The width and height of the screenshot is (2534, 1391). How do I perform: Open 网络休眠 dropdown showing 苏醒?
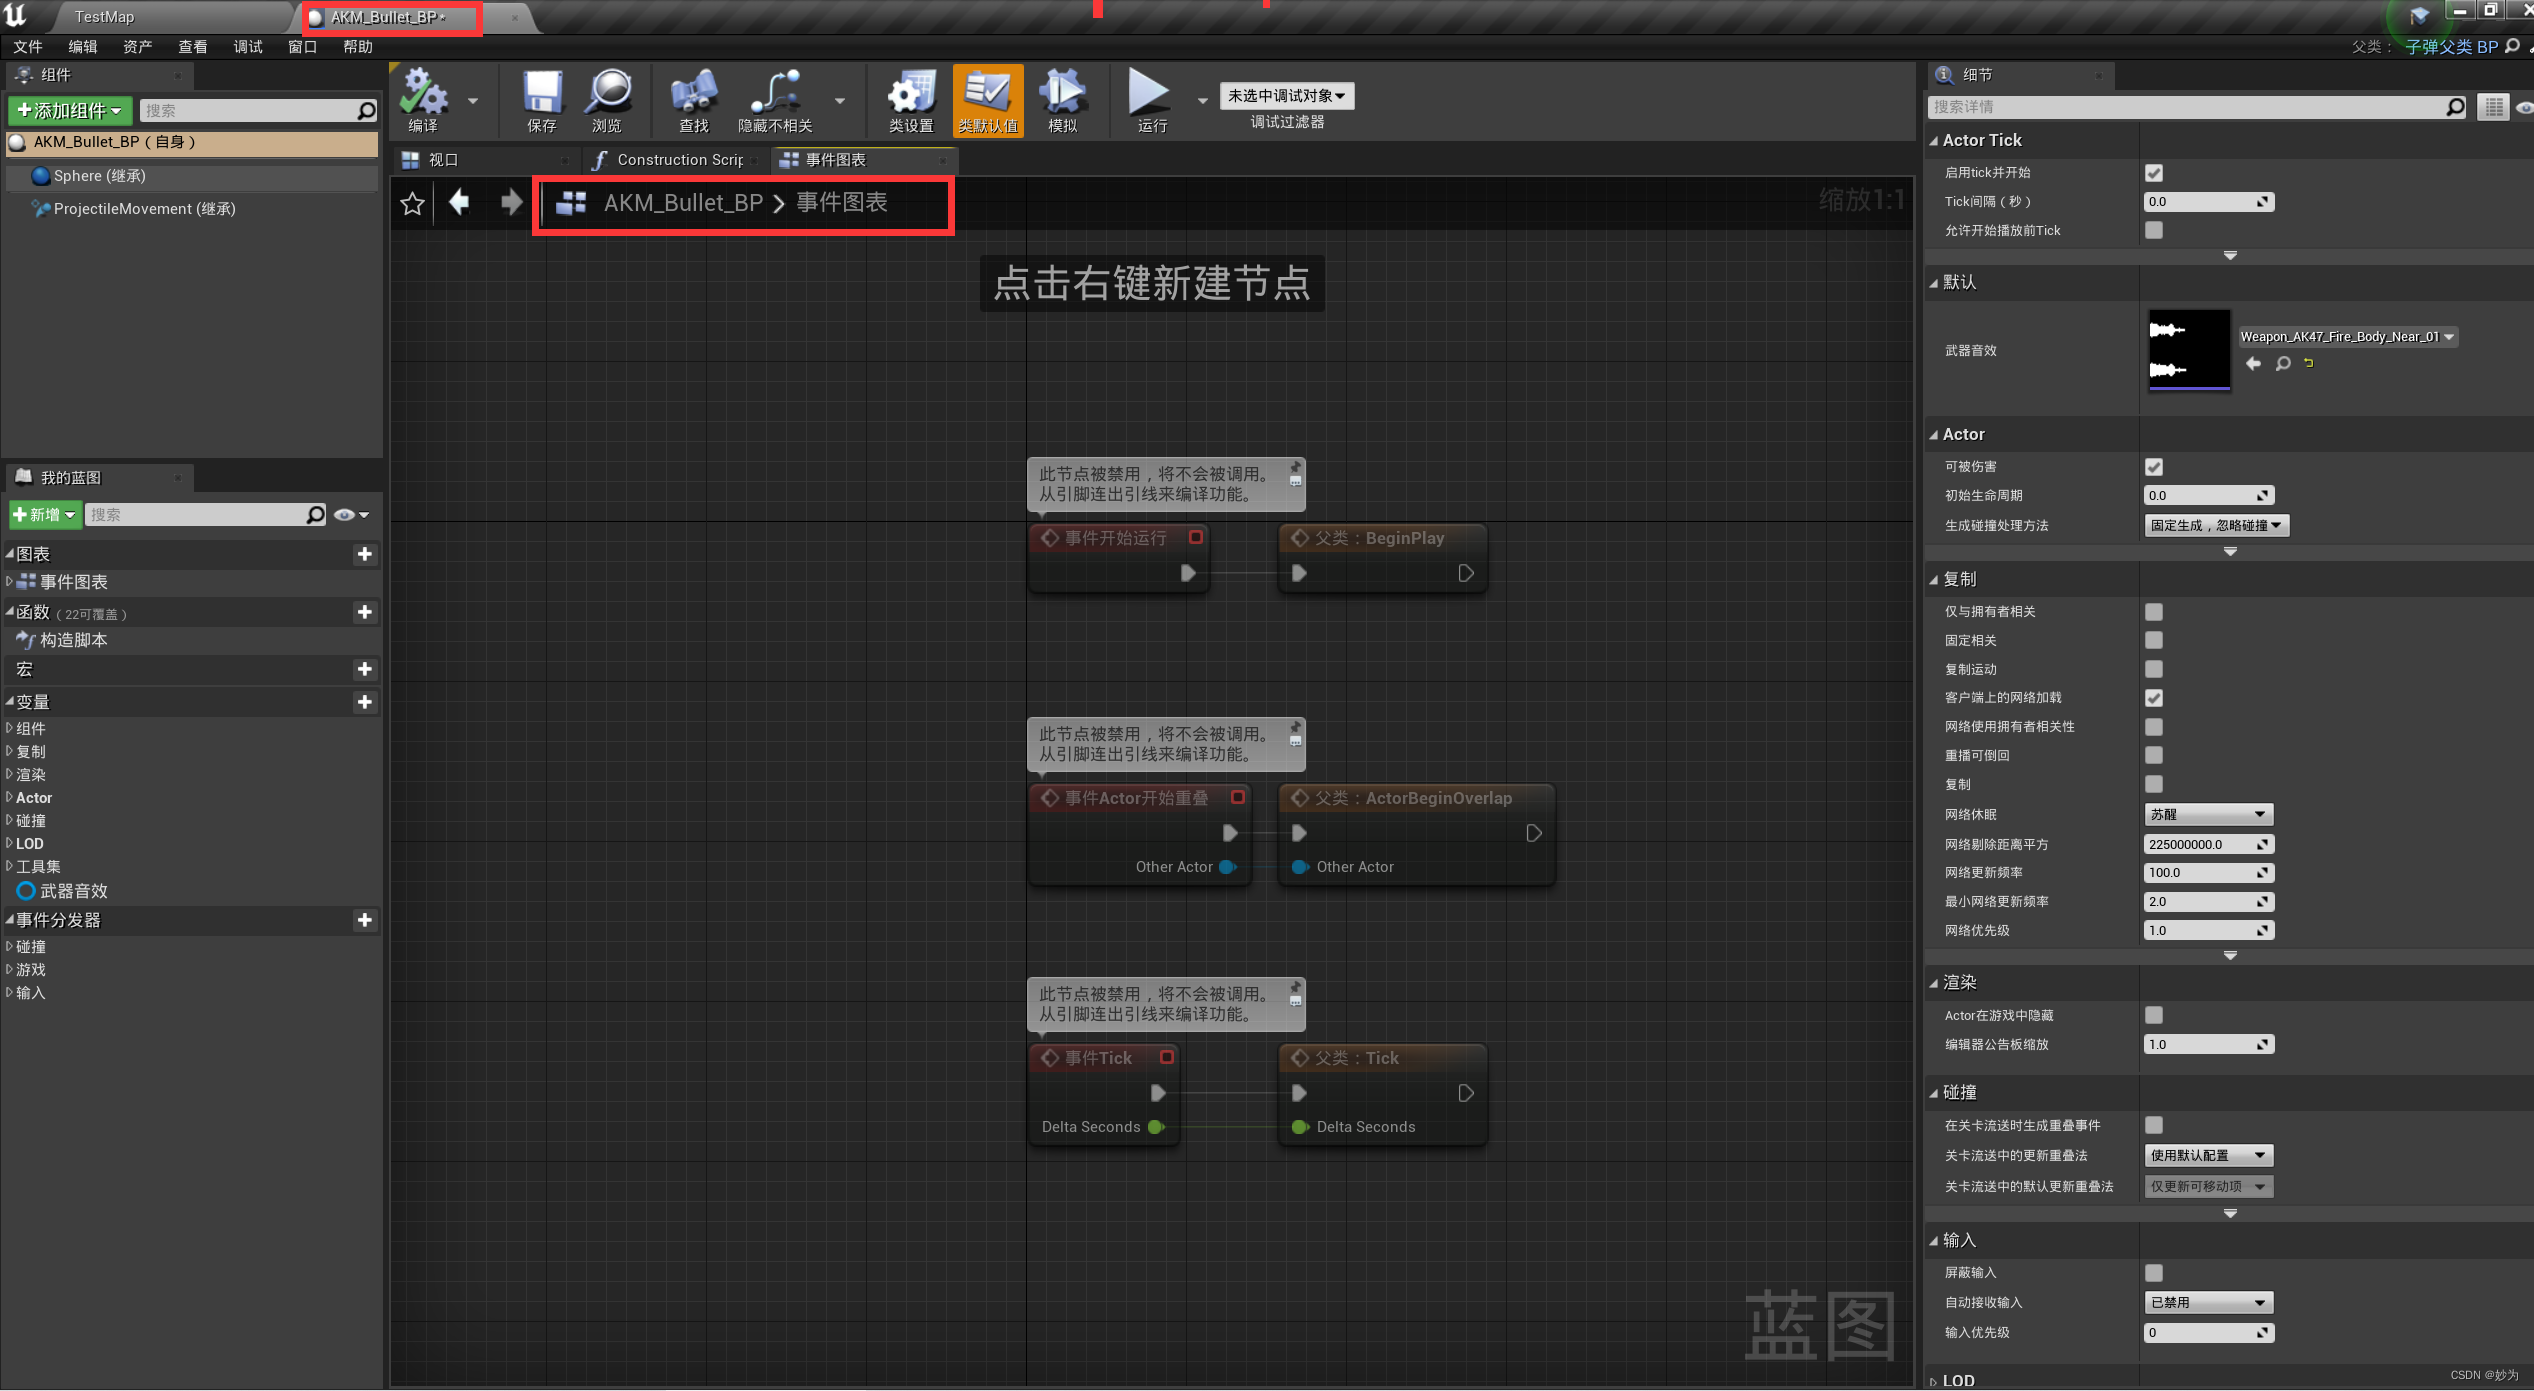tap(2208, 815)
